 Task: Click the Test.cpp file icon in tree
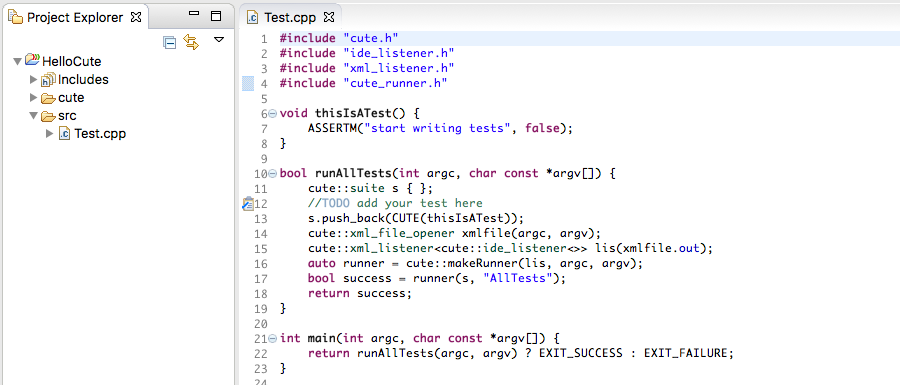coord(64,134)
